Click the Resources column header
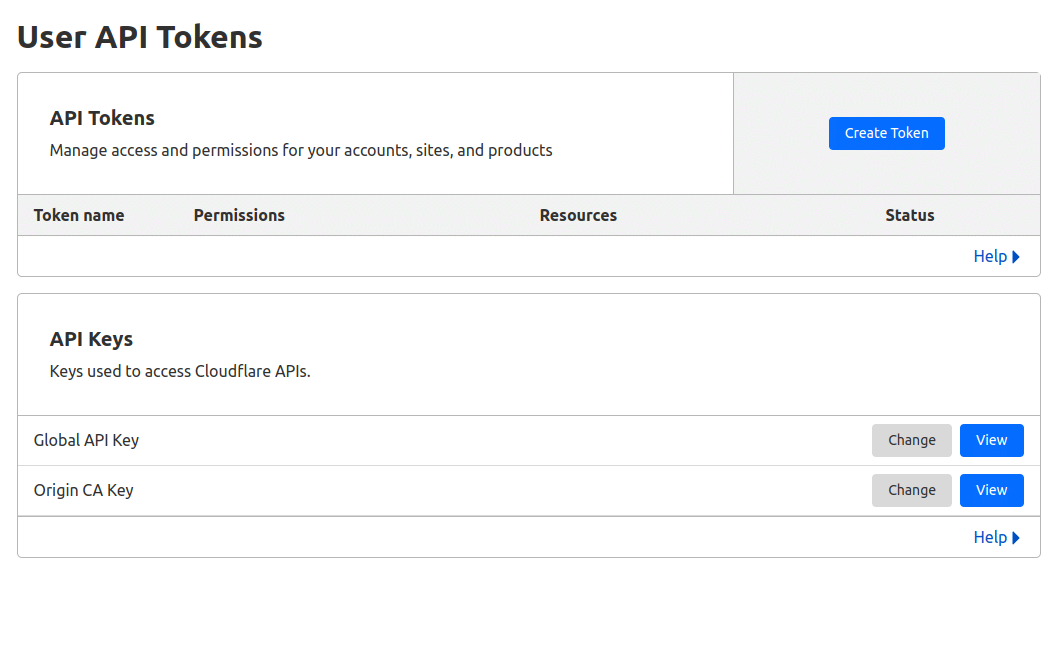 (578, 215)
